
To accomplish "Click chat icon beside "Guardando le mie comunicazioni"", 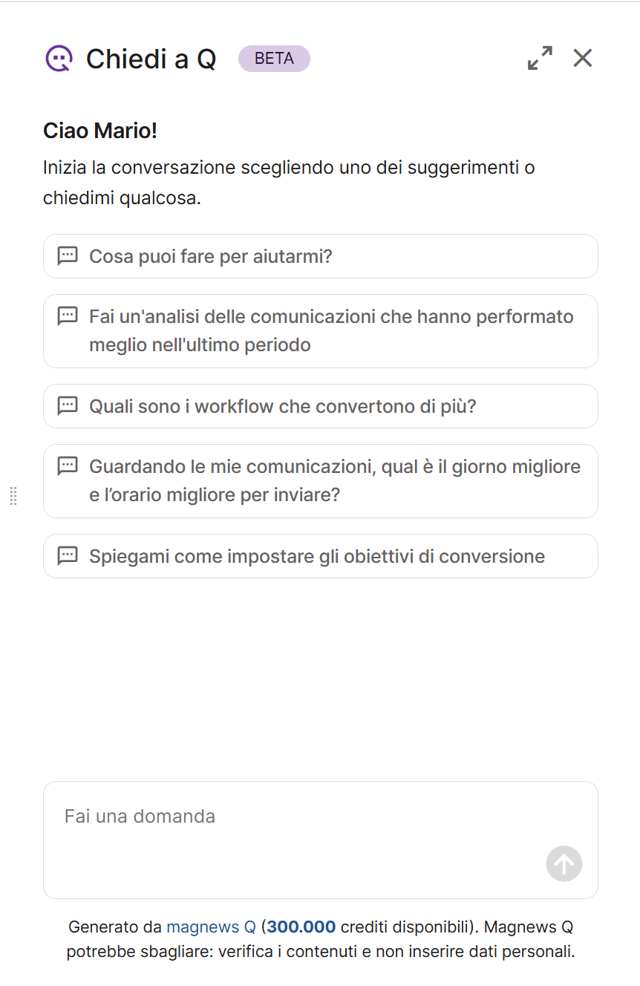I will click(x=67, y=466).
